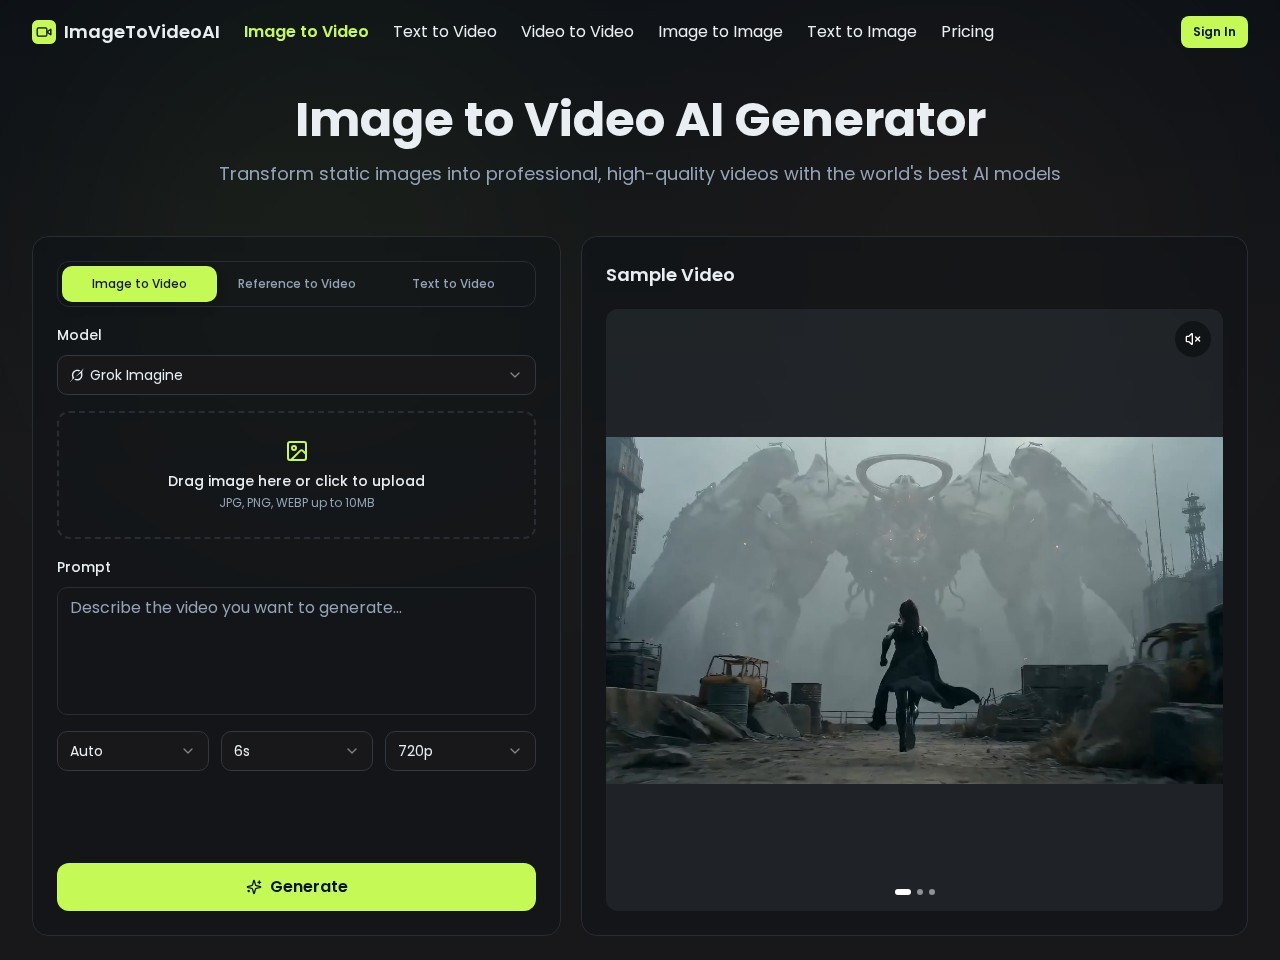This screenshot has height=960, width=1280.
Task: Click the Image to Video AI Generator heading
Action: (640, 120)
